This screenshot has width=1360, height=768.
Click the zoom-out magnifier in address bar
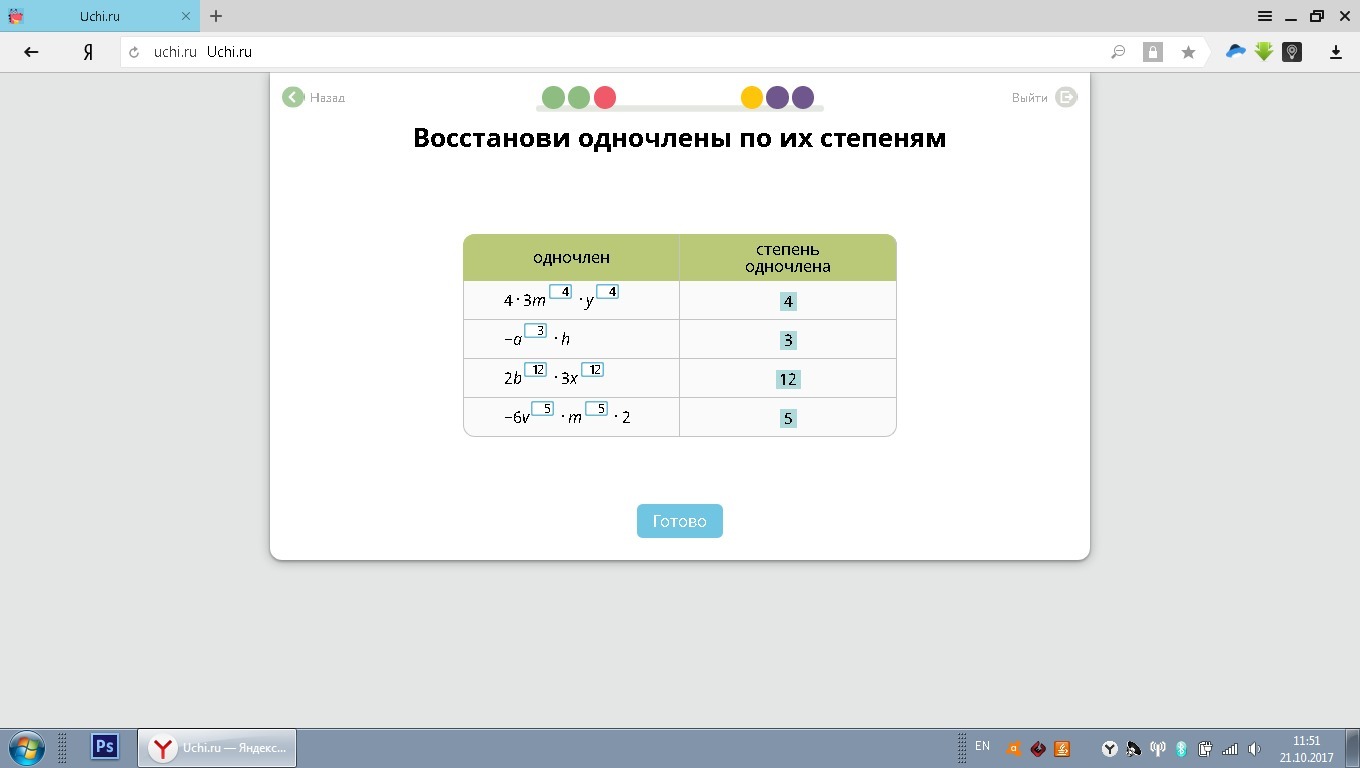pos(1118,52)
